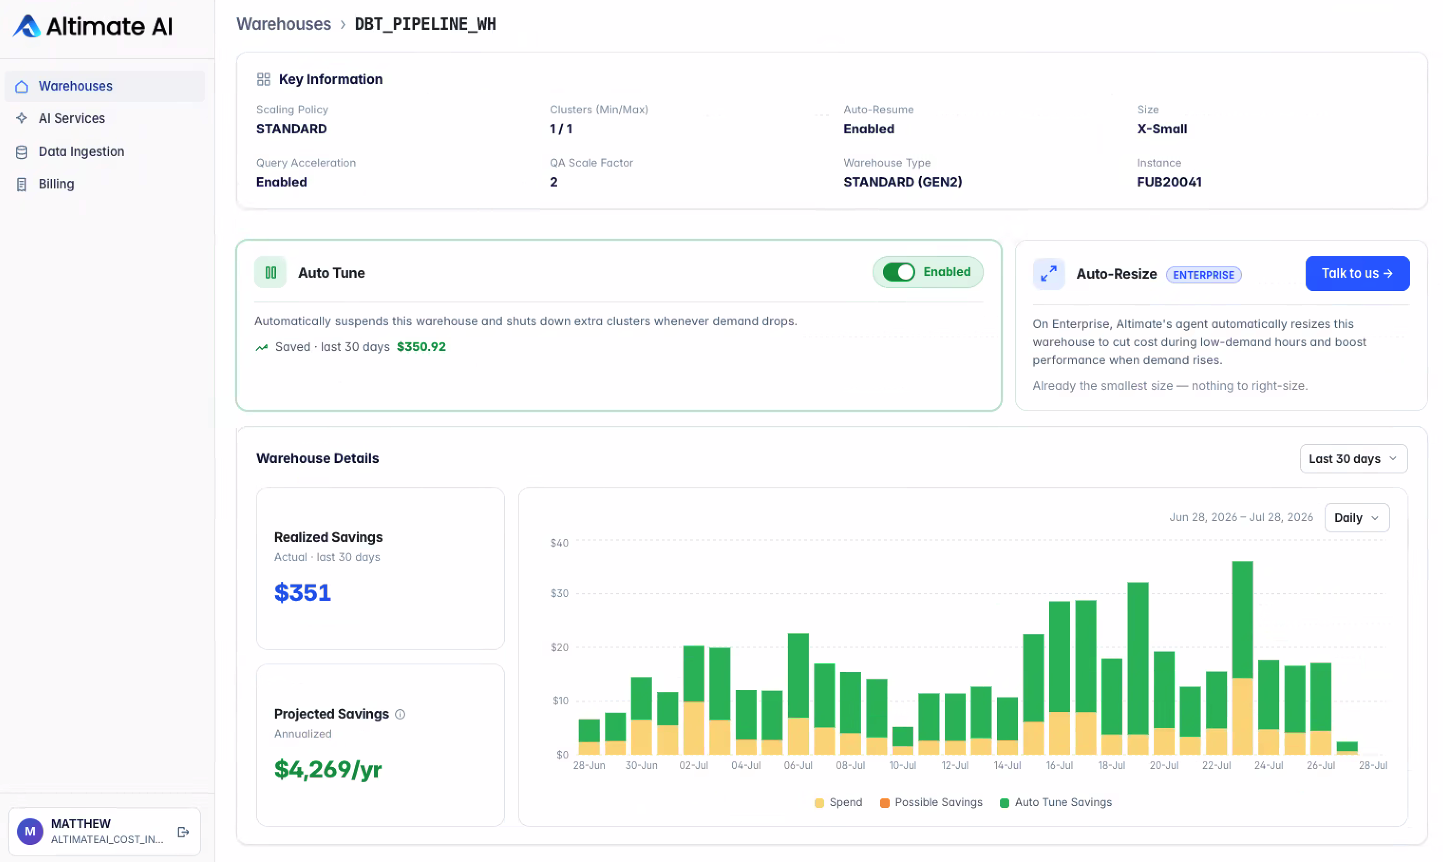Go to Warehouses breadcrumb link
This screenshot has width=1443, height=862.
click(283, 24)
